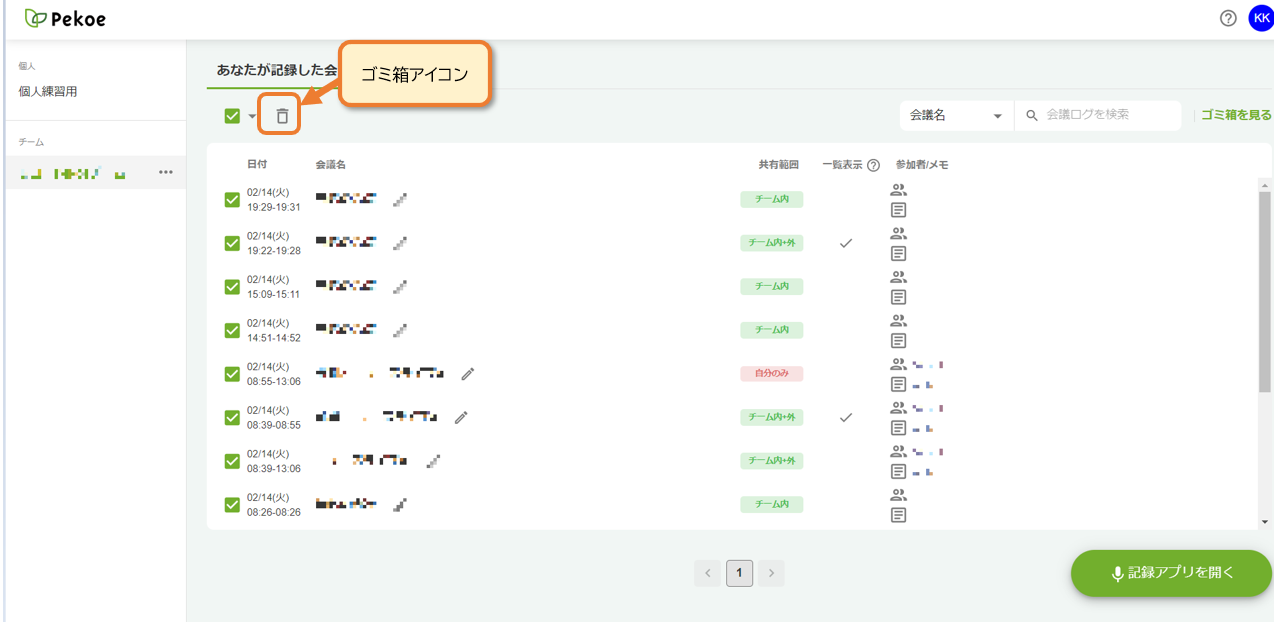
Task: Select 個人練習用 in the sidebar
Action: click(x=48, y=91)
